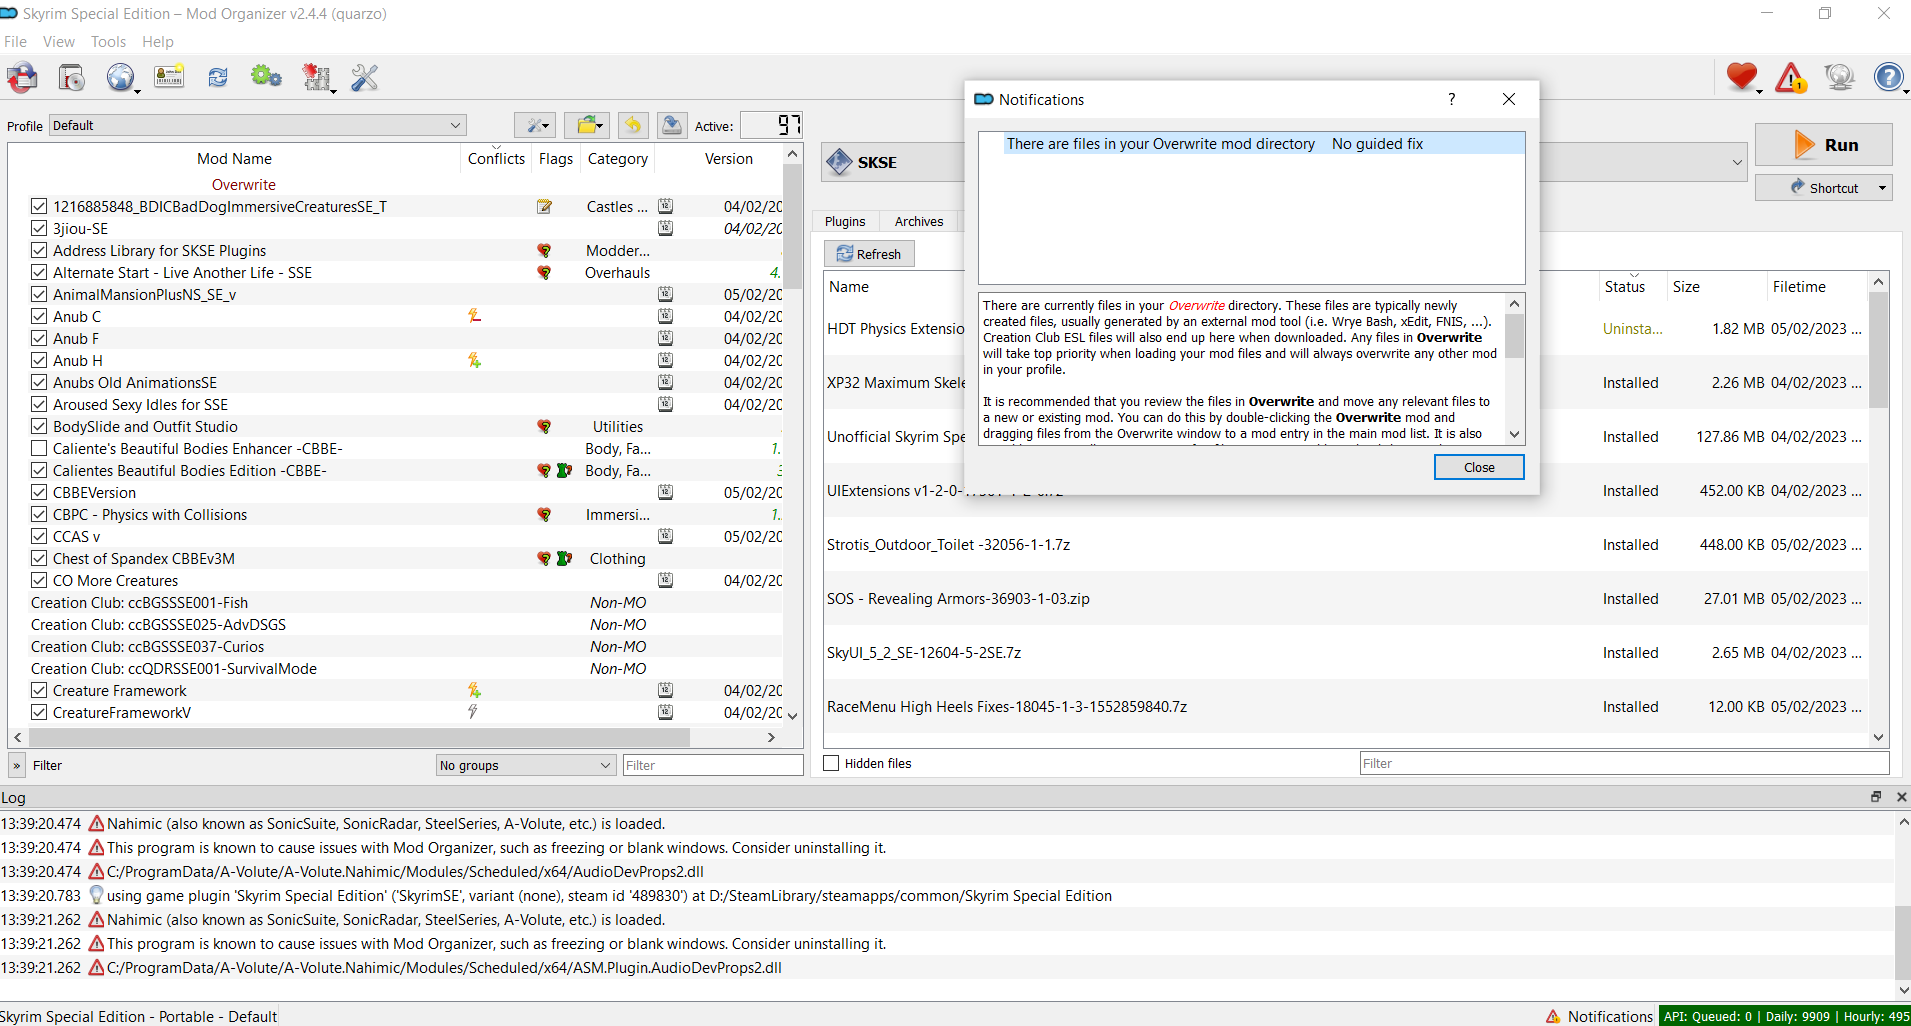
Task: Open executables green gears icon
Action: (x=266, y=77)
